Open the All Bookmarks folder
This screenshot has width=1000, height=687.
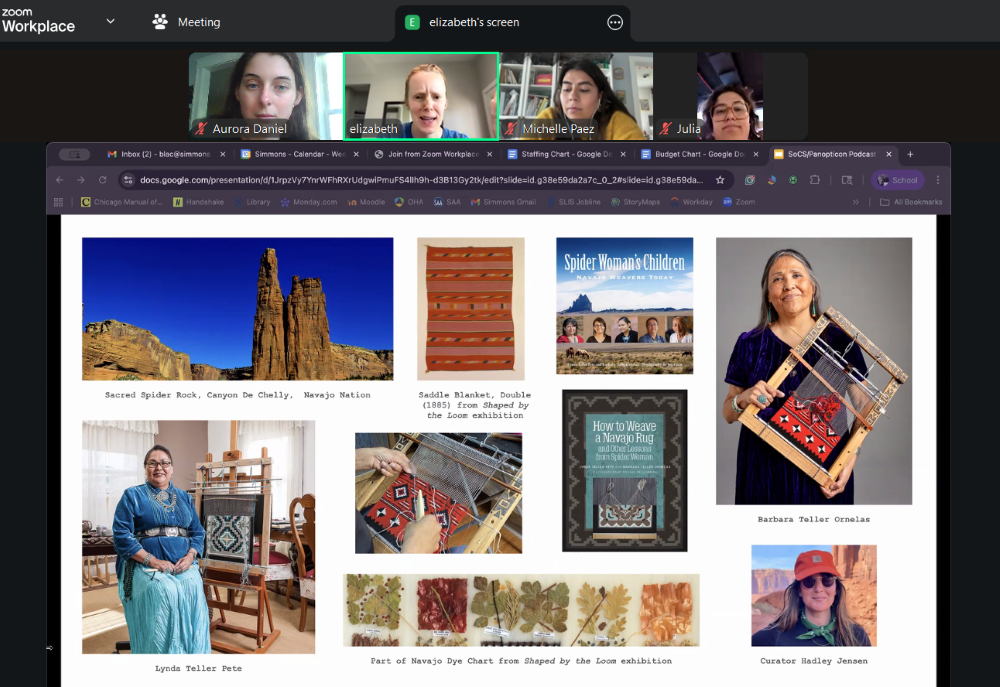(x=911, y=202)
